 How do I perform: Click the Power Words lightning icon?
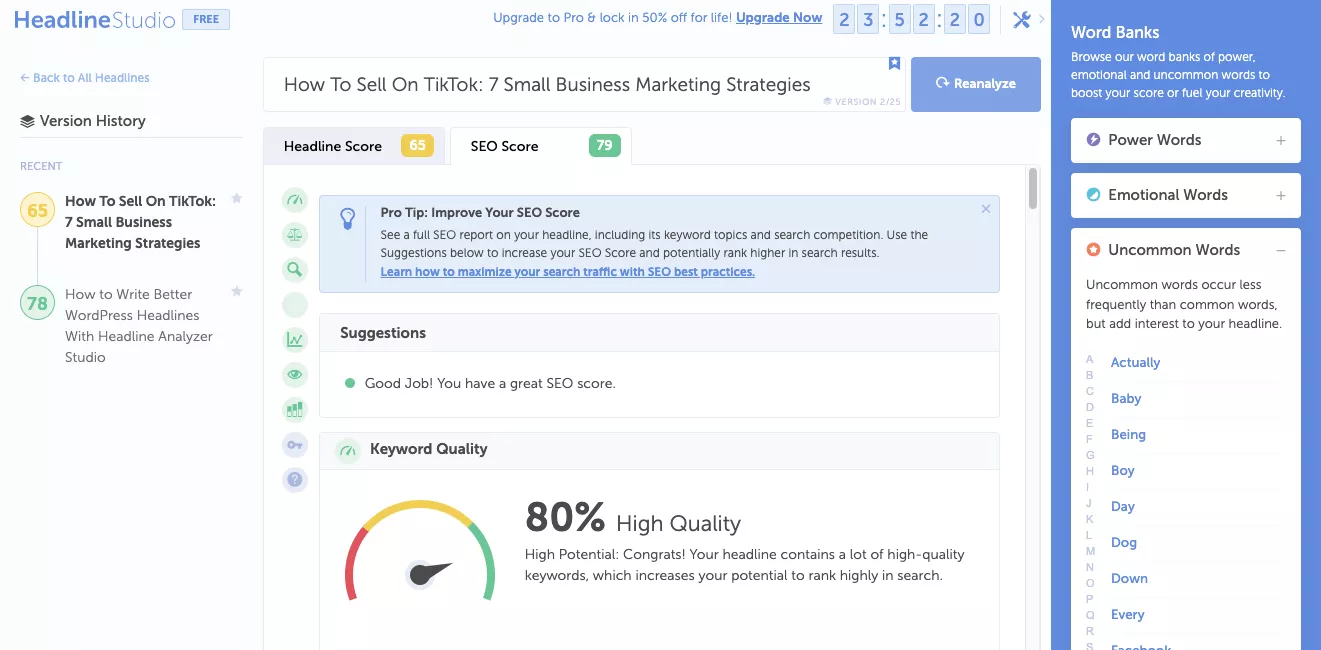pos(1093,140)
